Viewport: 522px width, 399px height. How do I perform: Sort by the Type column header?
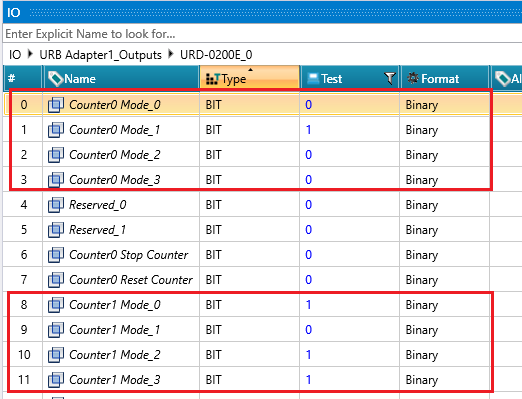pyautogui.click(x=250, y=79)
